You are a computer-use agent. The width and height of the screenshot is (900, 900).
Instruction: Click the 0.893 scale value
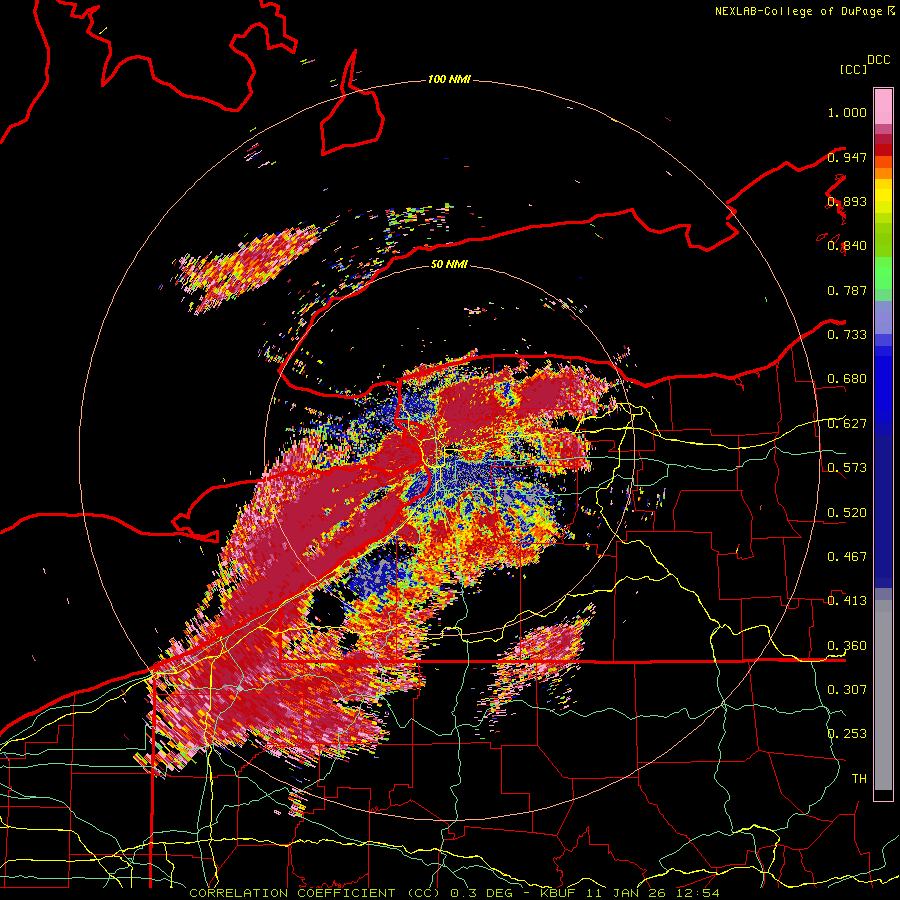(847, 201)
